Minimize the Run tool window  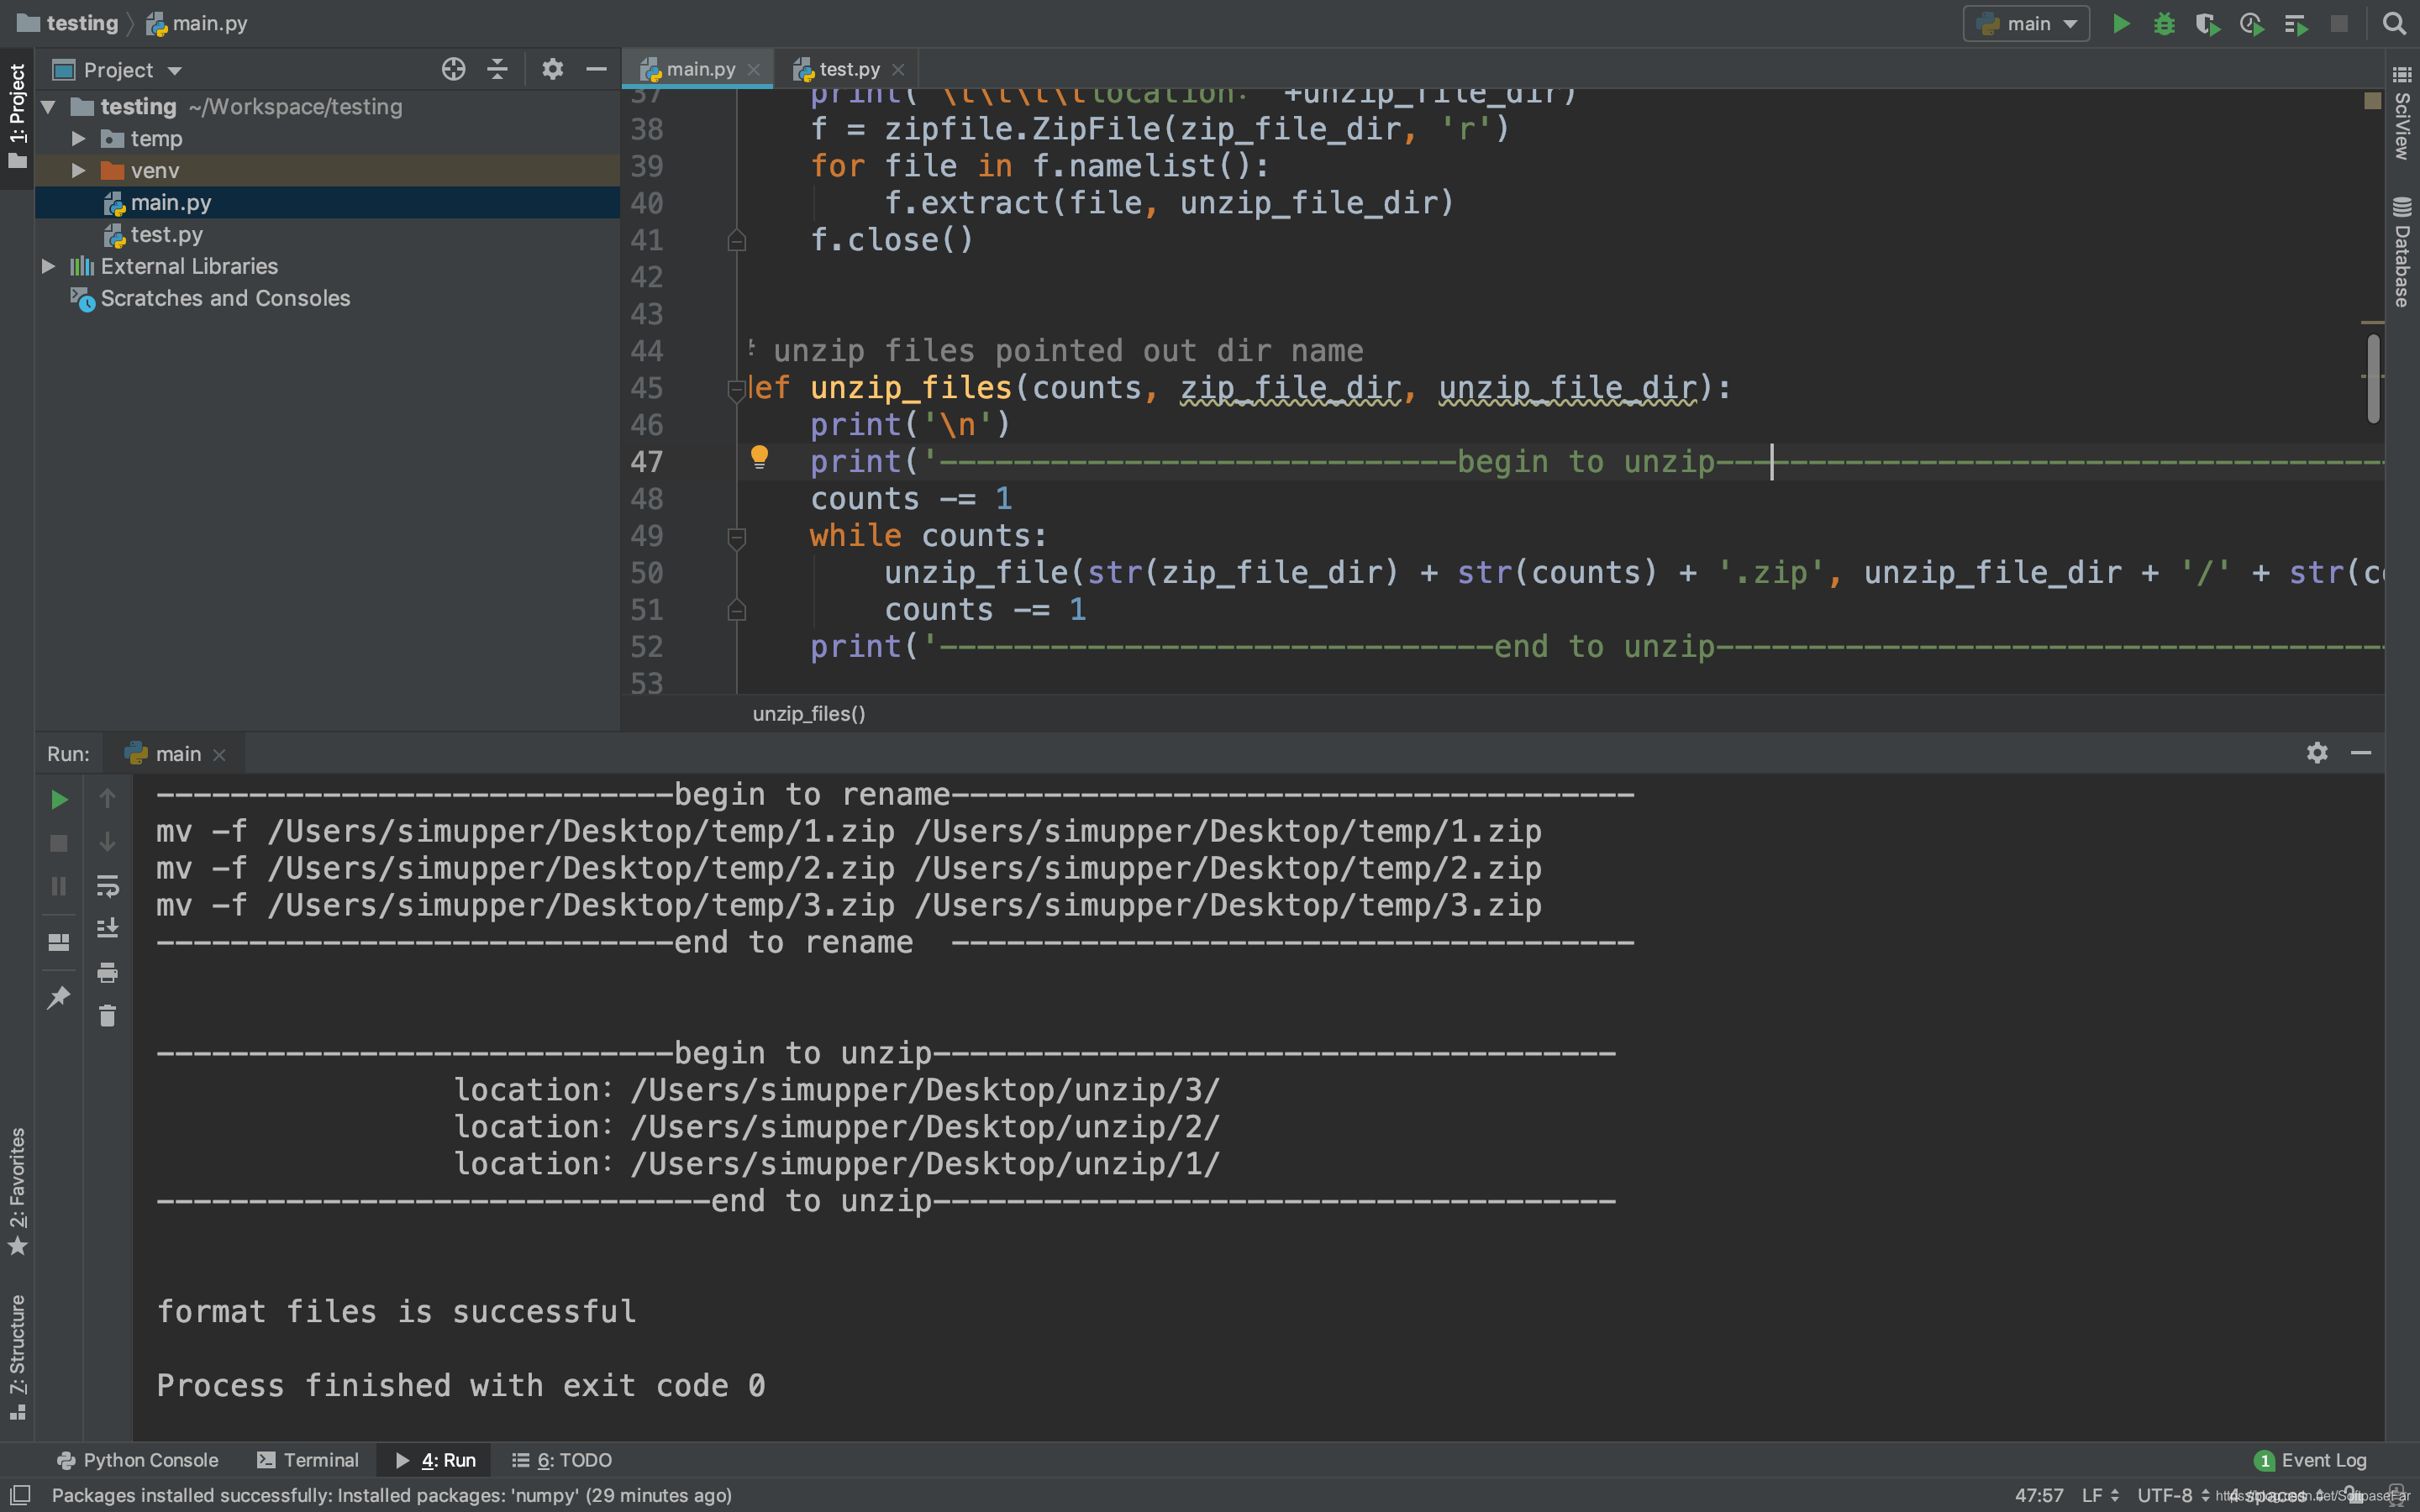pos(2361,753)
